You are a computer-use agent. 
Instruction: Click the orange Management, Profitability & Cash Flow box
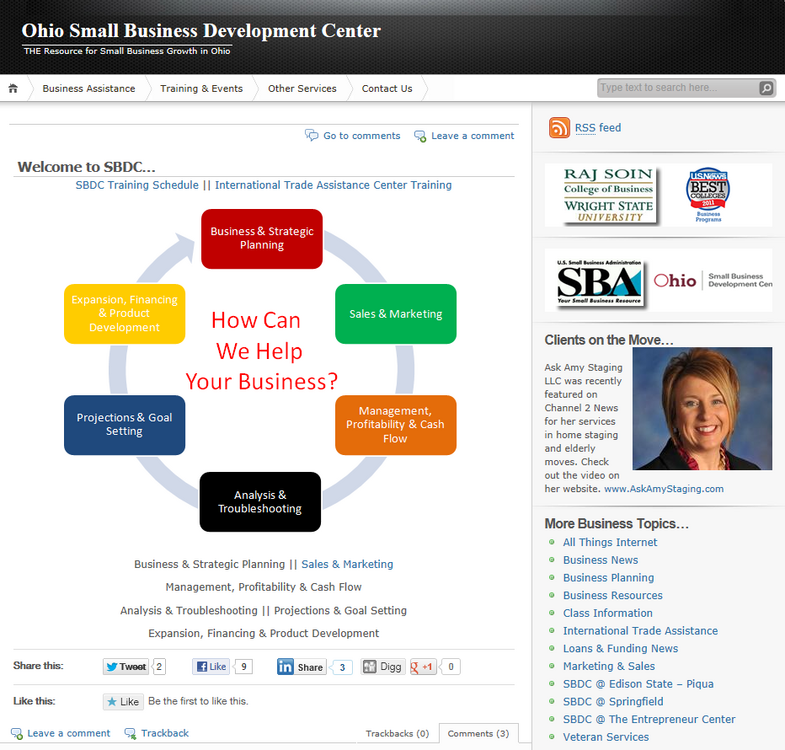point(396,425)
